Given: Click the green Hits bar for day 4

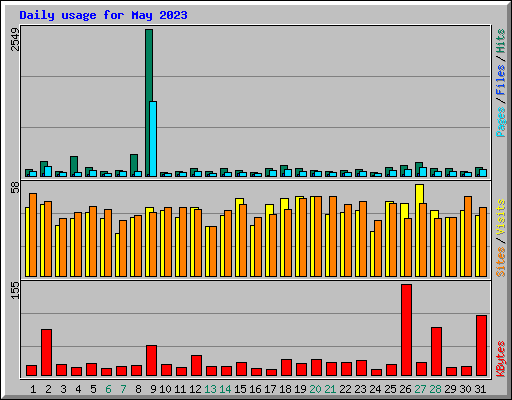Looking at the screenshot, I should [x=74, y=166].
